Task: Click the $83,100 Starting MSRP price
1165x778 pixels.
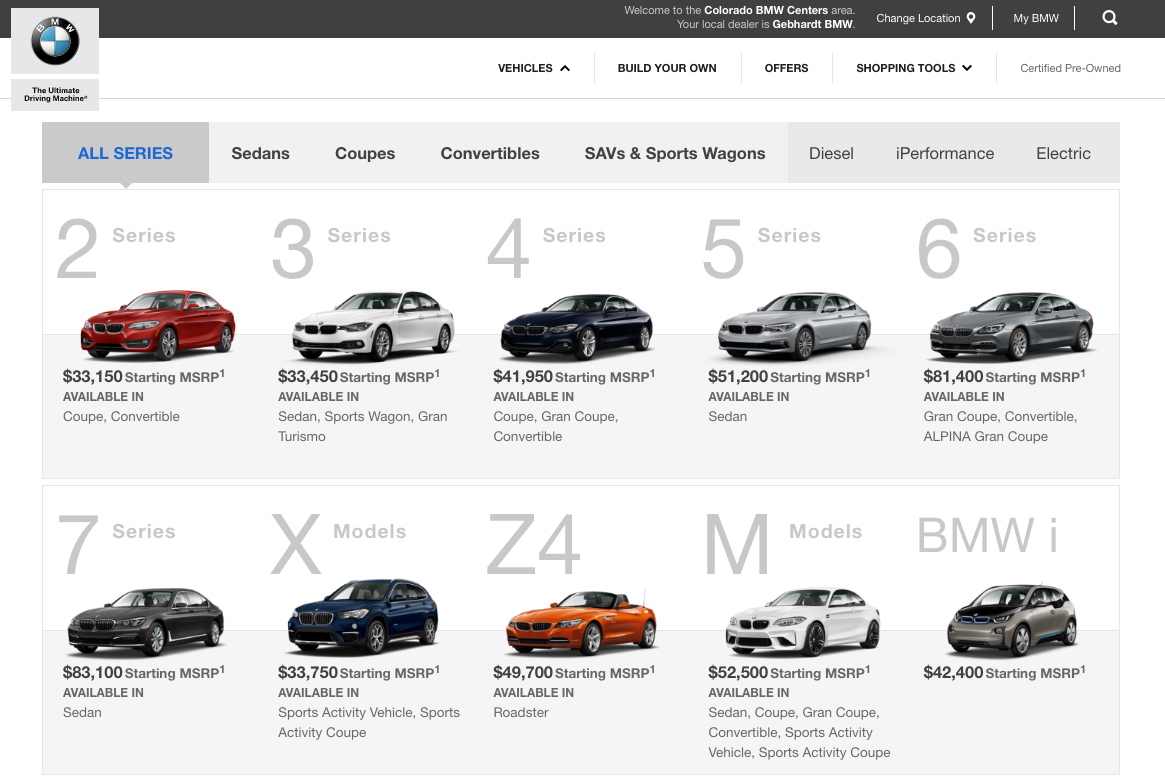Action: point(143,672)
